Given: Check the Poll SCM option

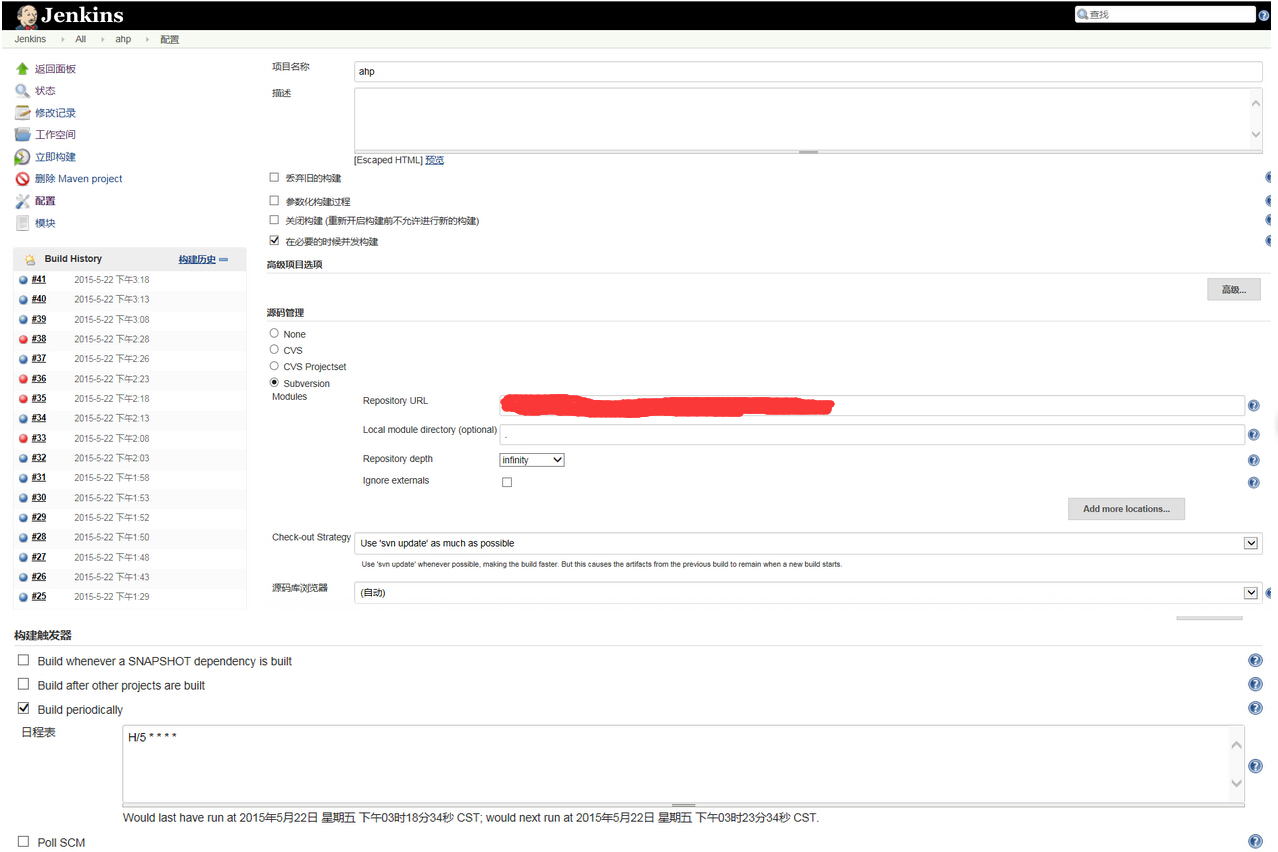Looking at the screenshot, I should pos(23,841).
